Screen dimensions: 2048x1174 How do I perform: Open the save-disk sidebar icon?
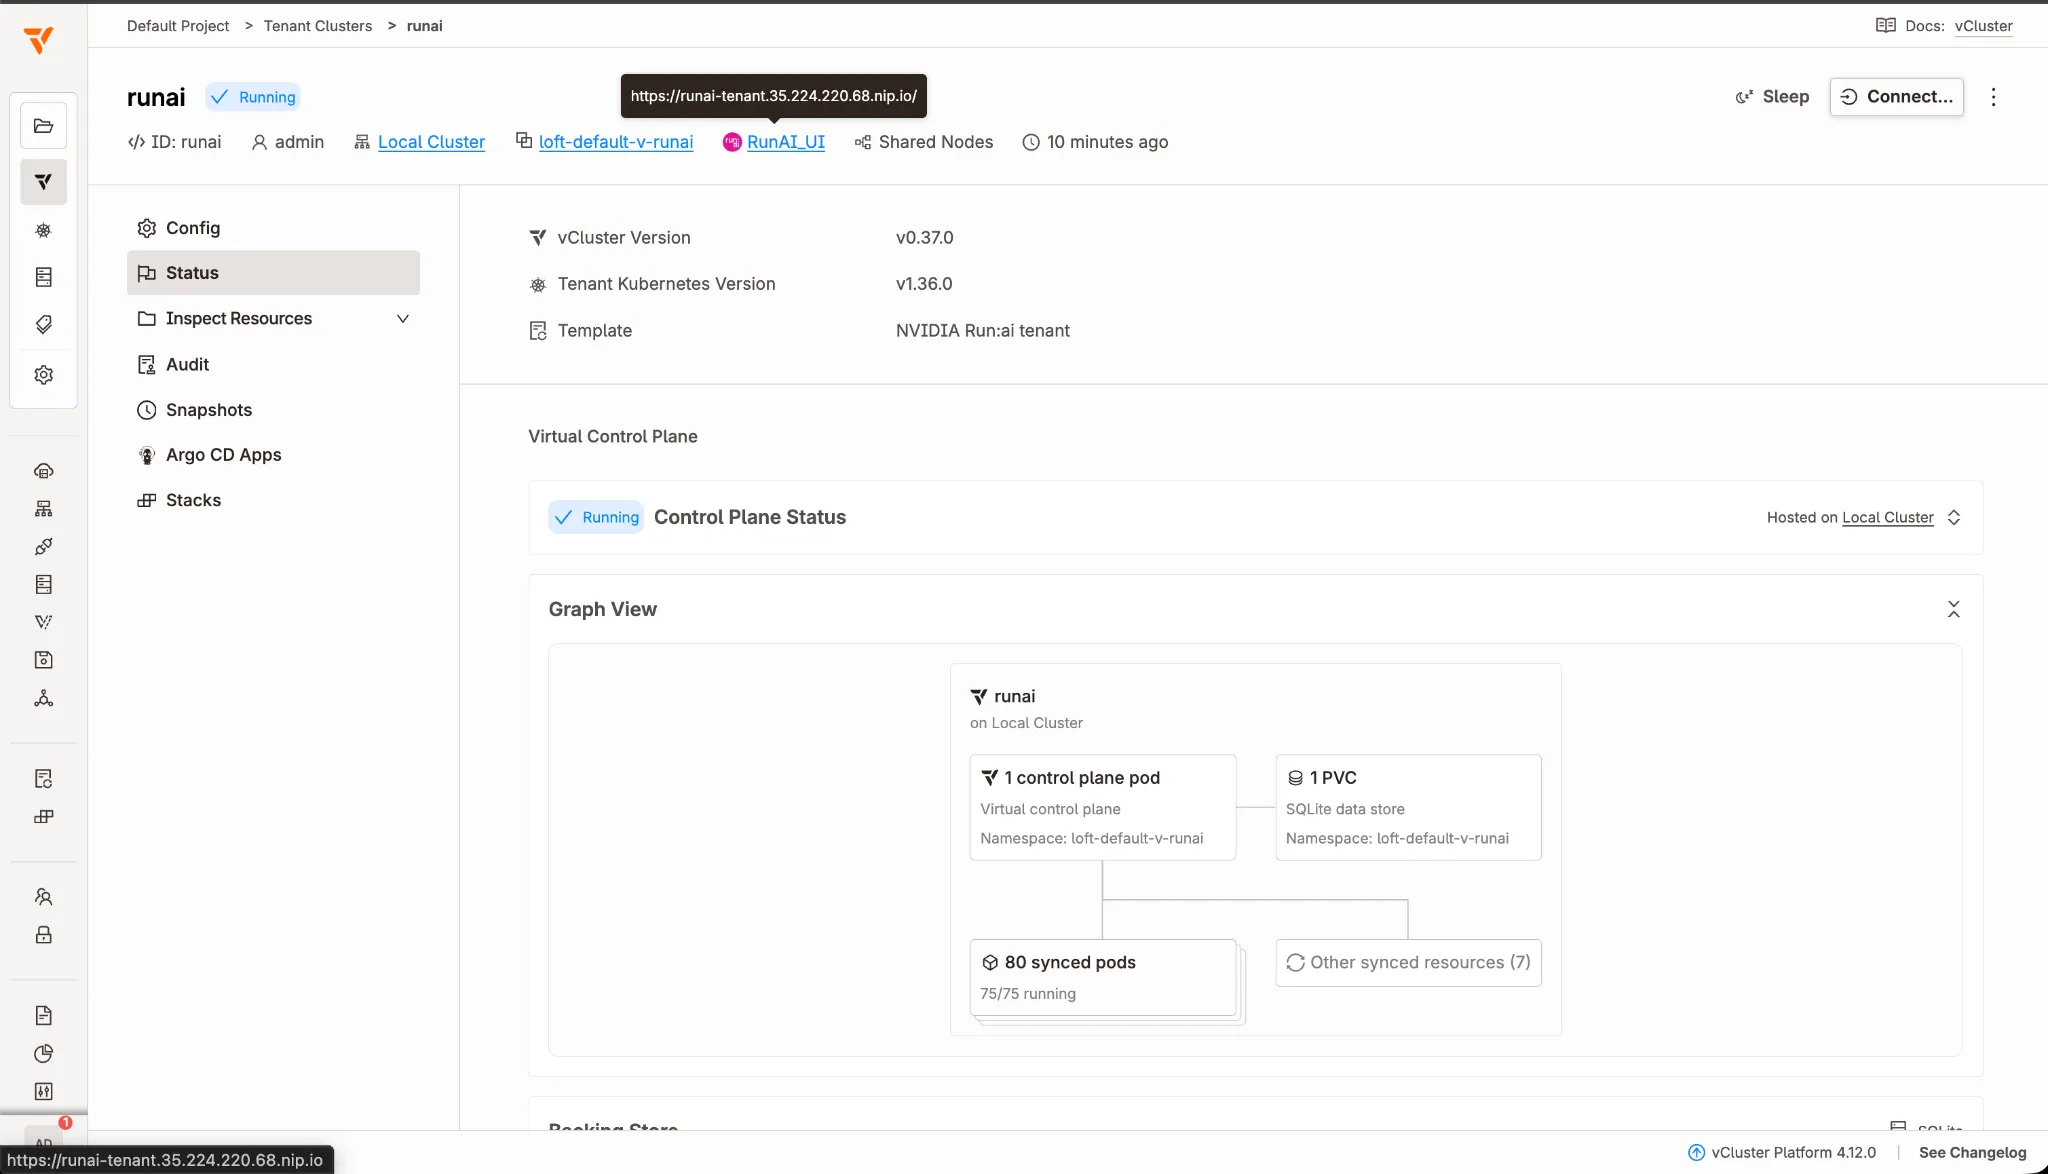click(x=43, y=660)
